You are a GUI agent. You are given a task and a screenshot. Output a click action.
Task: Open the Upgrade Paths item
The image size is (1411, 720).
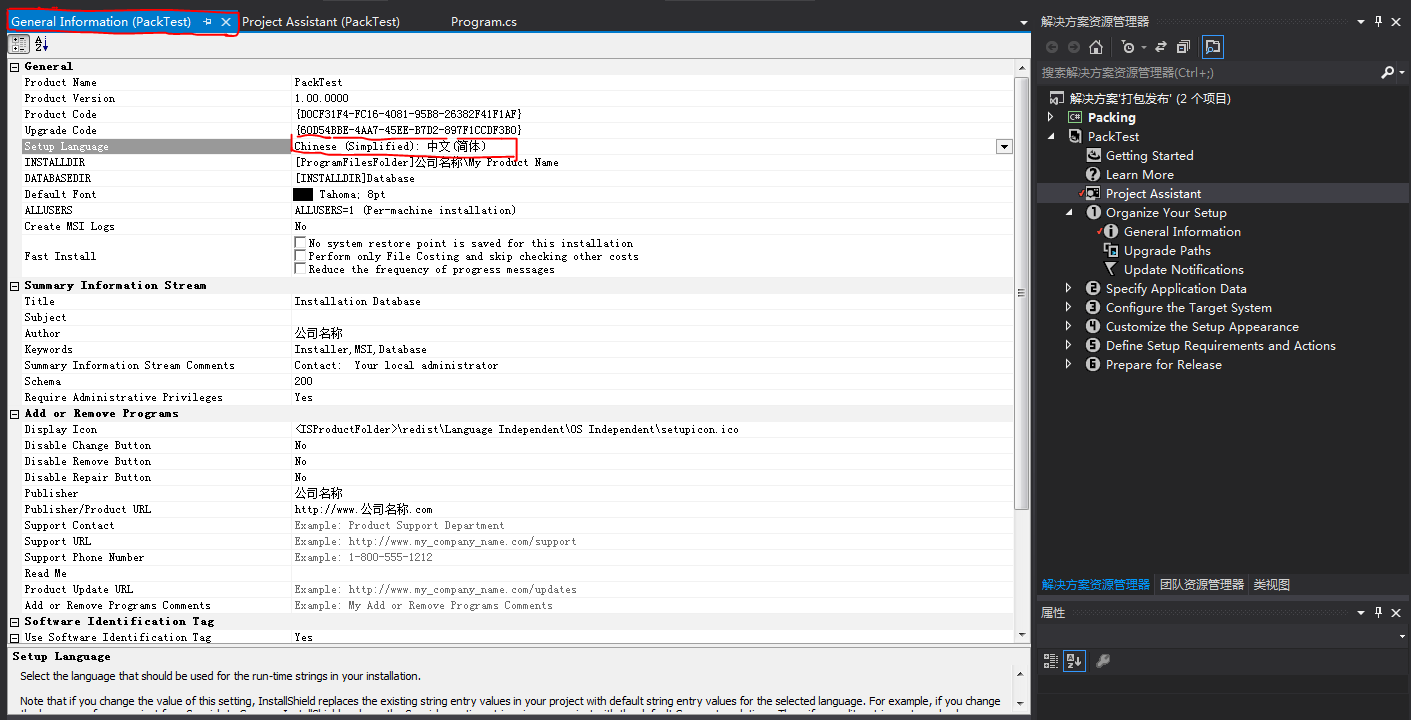click(1165, 250)
